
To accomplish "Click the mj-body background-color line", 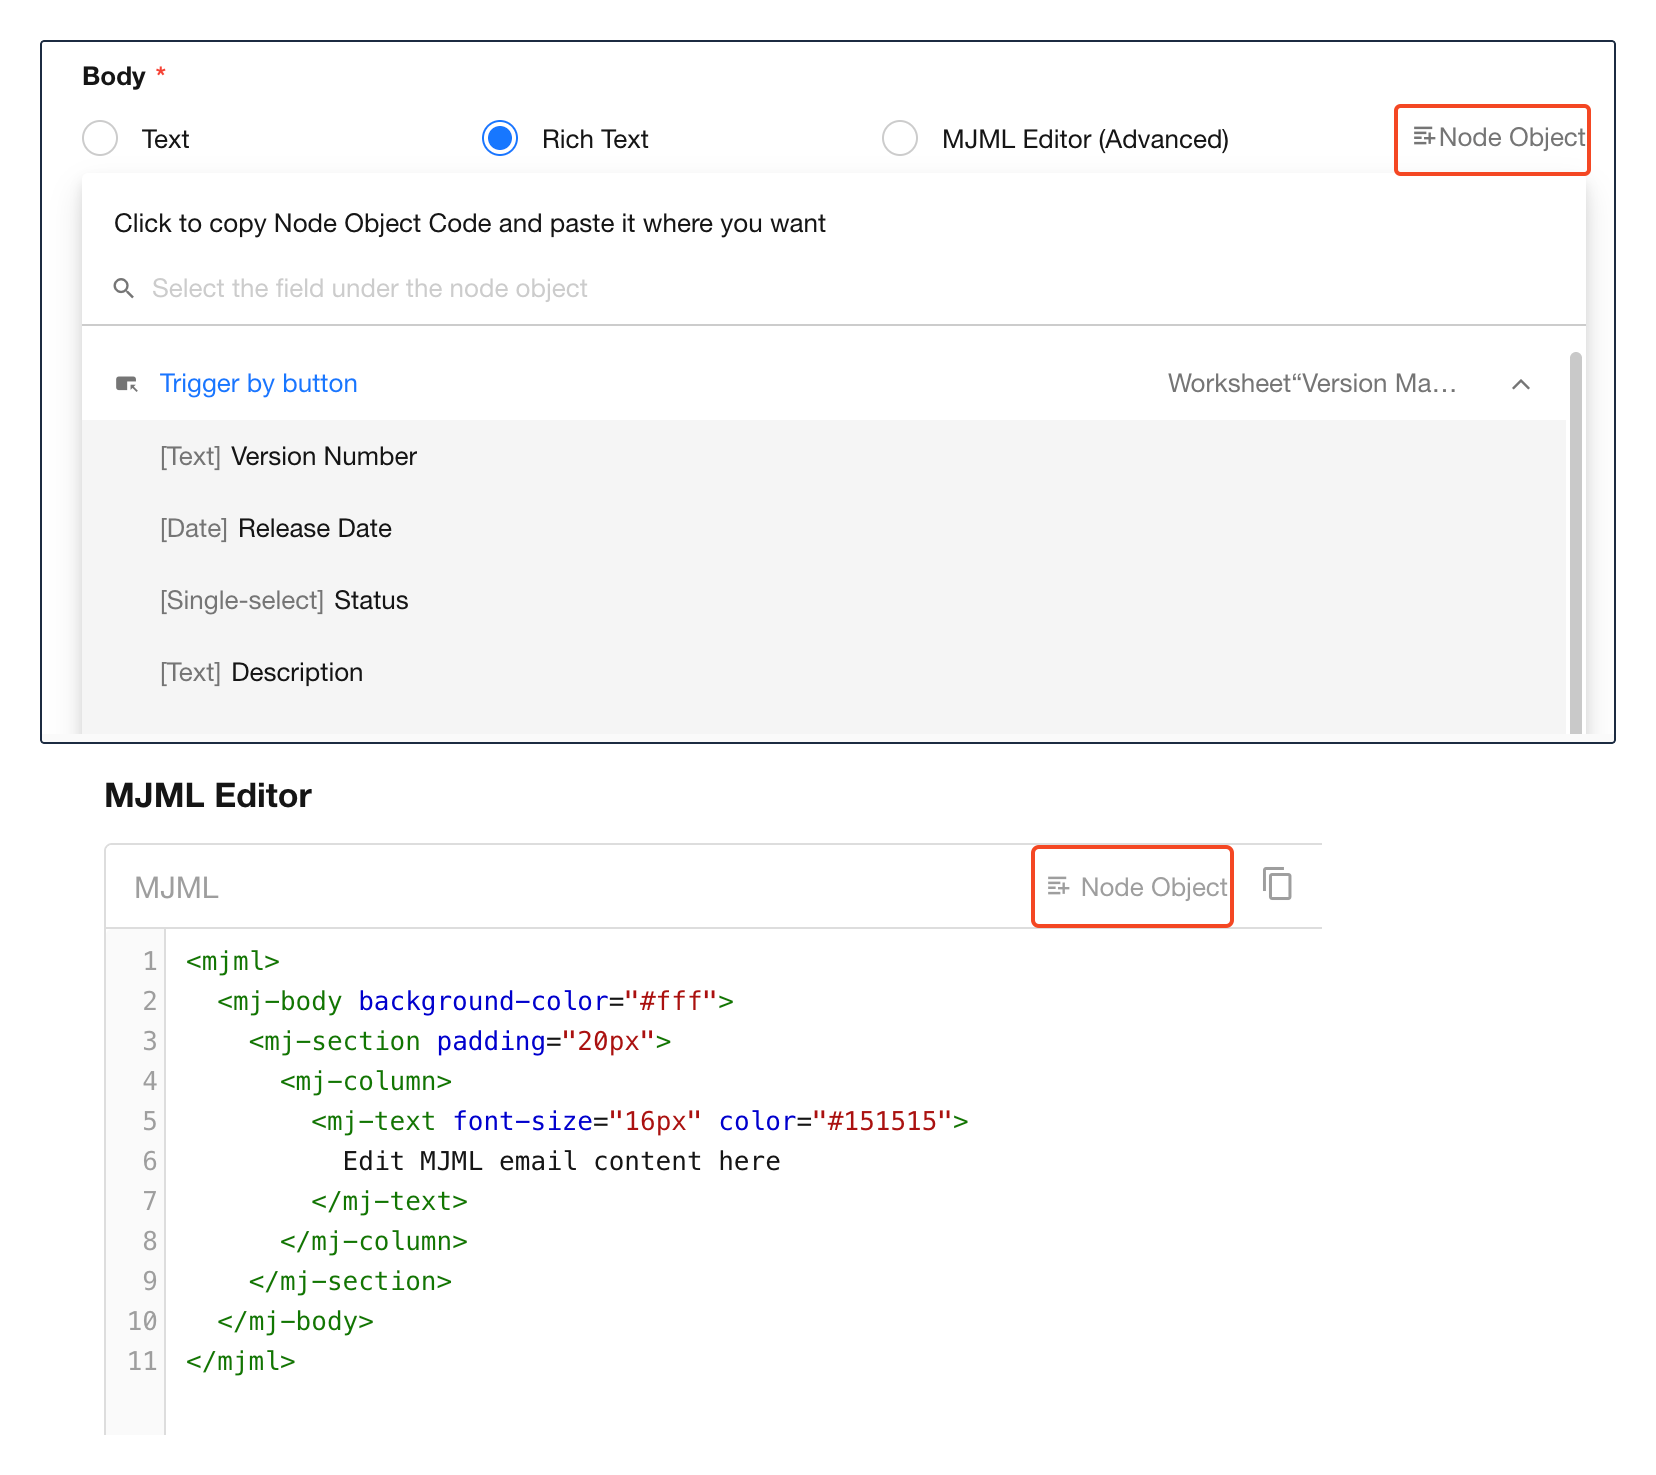I will click(x=475, y=1001).
